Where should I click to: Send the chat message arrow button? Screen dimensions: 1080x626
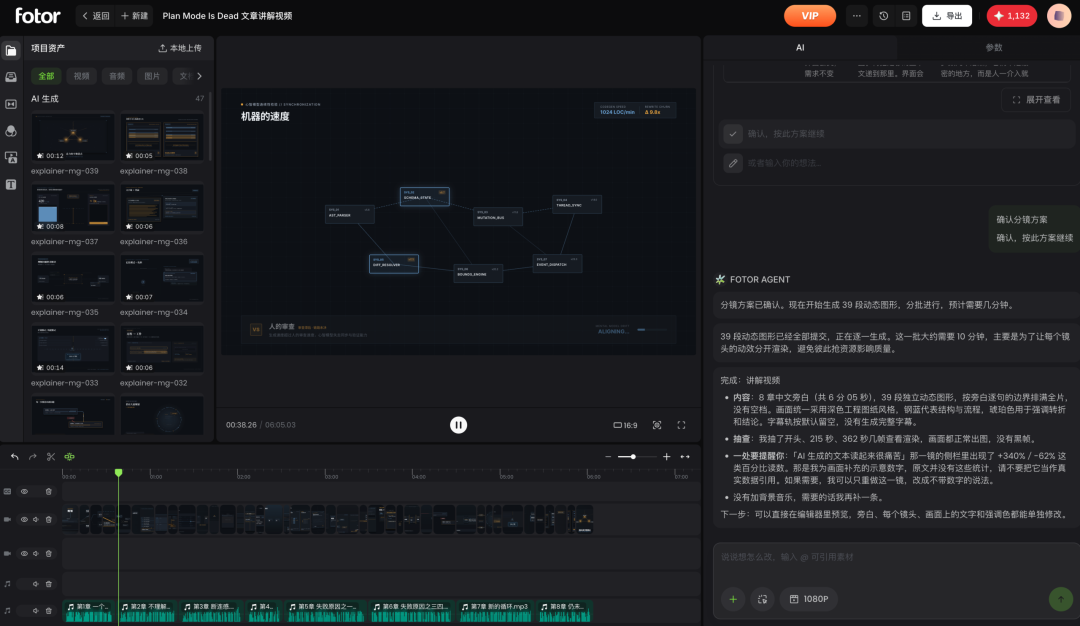coord(1061,599)
